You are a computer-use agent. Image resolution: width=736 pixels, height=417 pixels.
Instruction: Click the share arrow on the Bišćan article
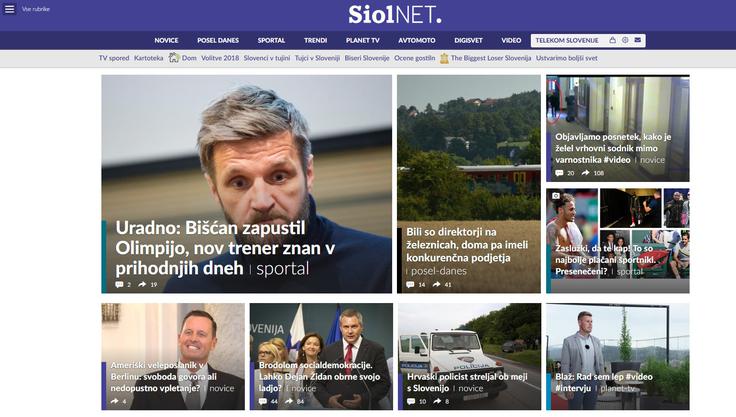click(142, 285)
